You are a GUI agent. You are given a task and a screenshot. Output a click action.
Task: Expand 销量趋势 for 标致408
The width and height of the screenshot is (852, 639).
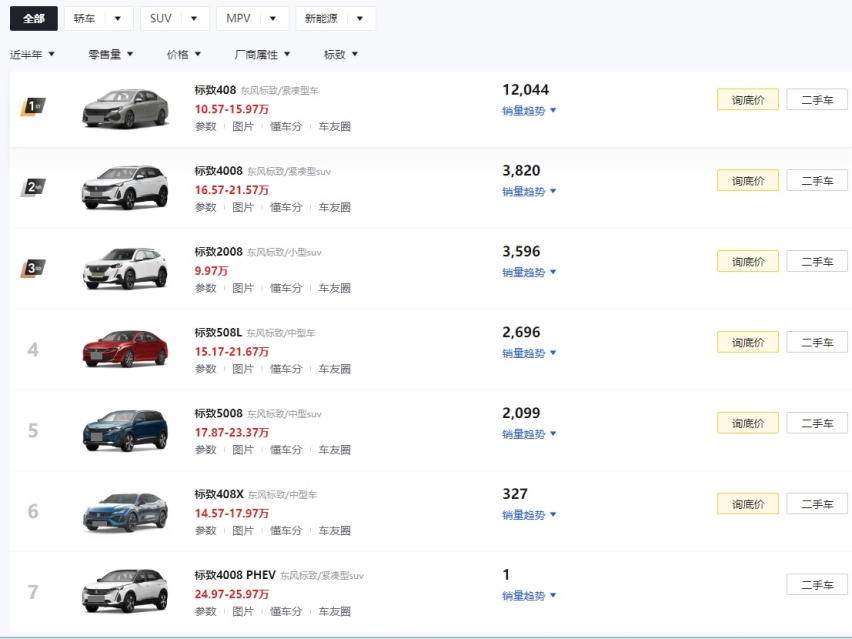(x=529, y=111)
